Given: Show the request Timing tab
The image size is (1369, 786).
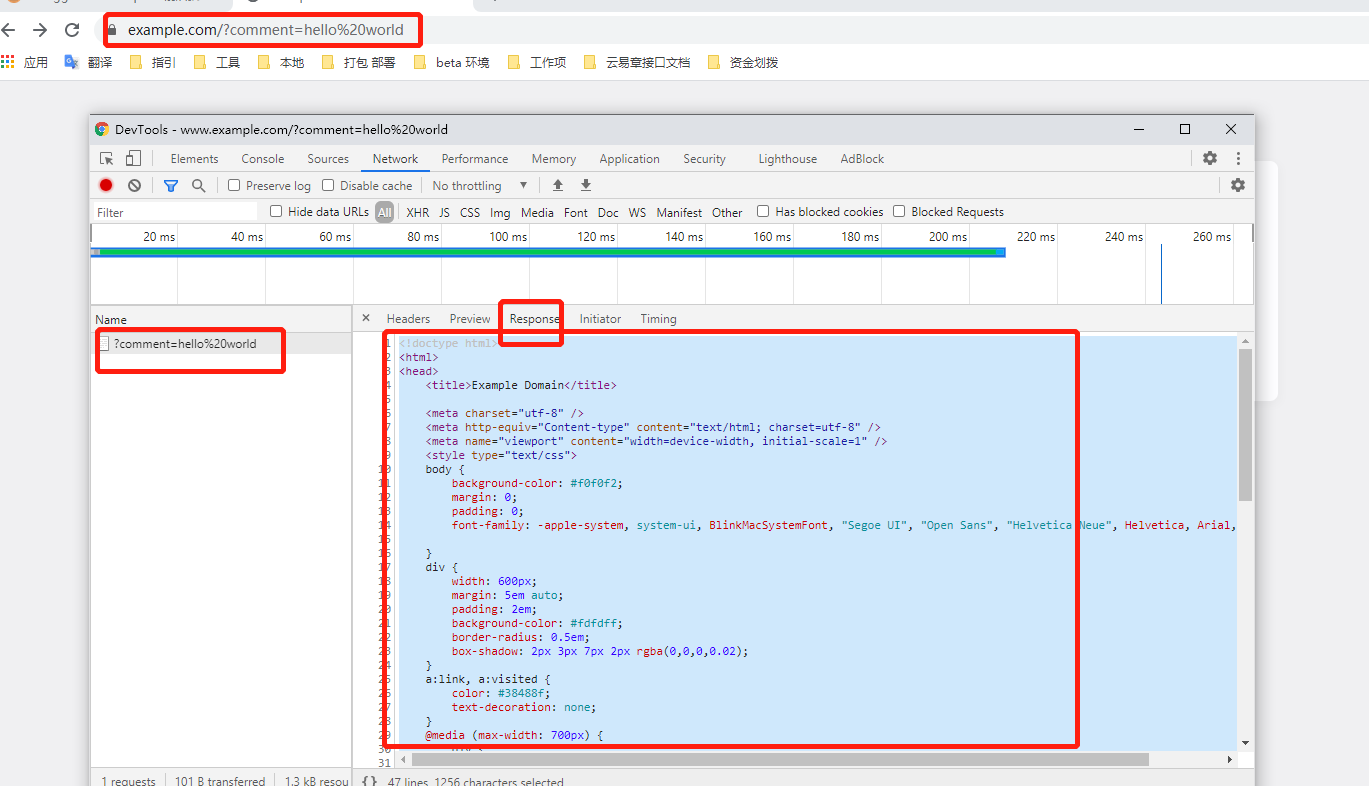Looking at the screenshot, I should point(659,319).
